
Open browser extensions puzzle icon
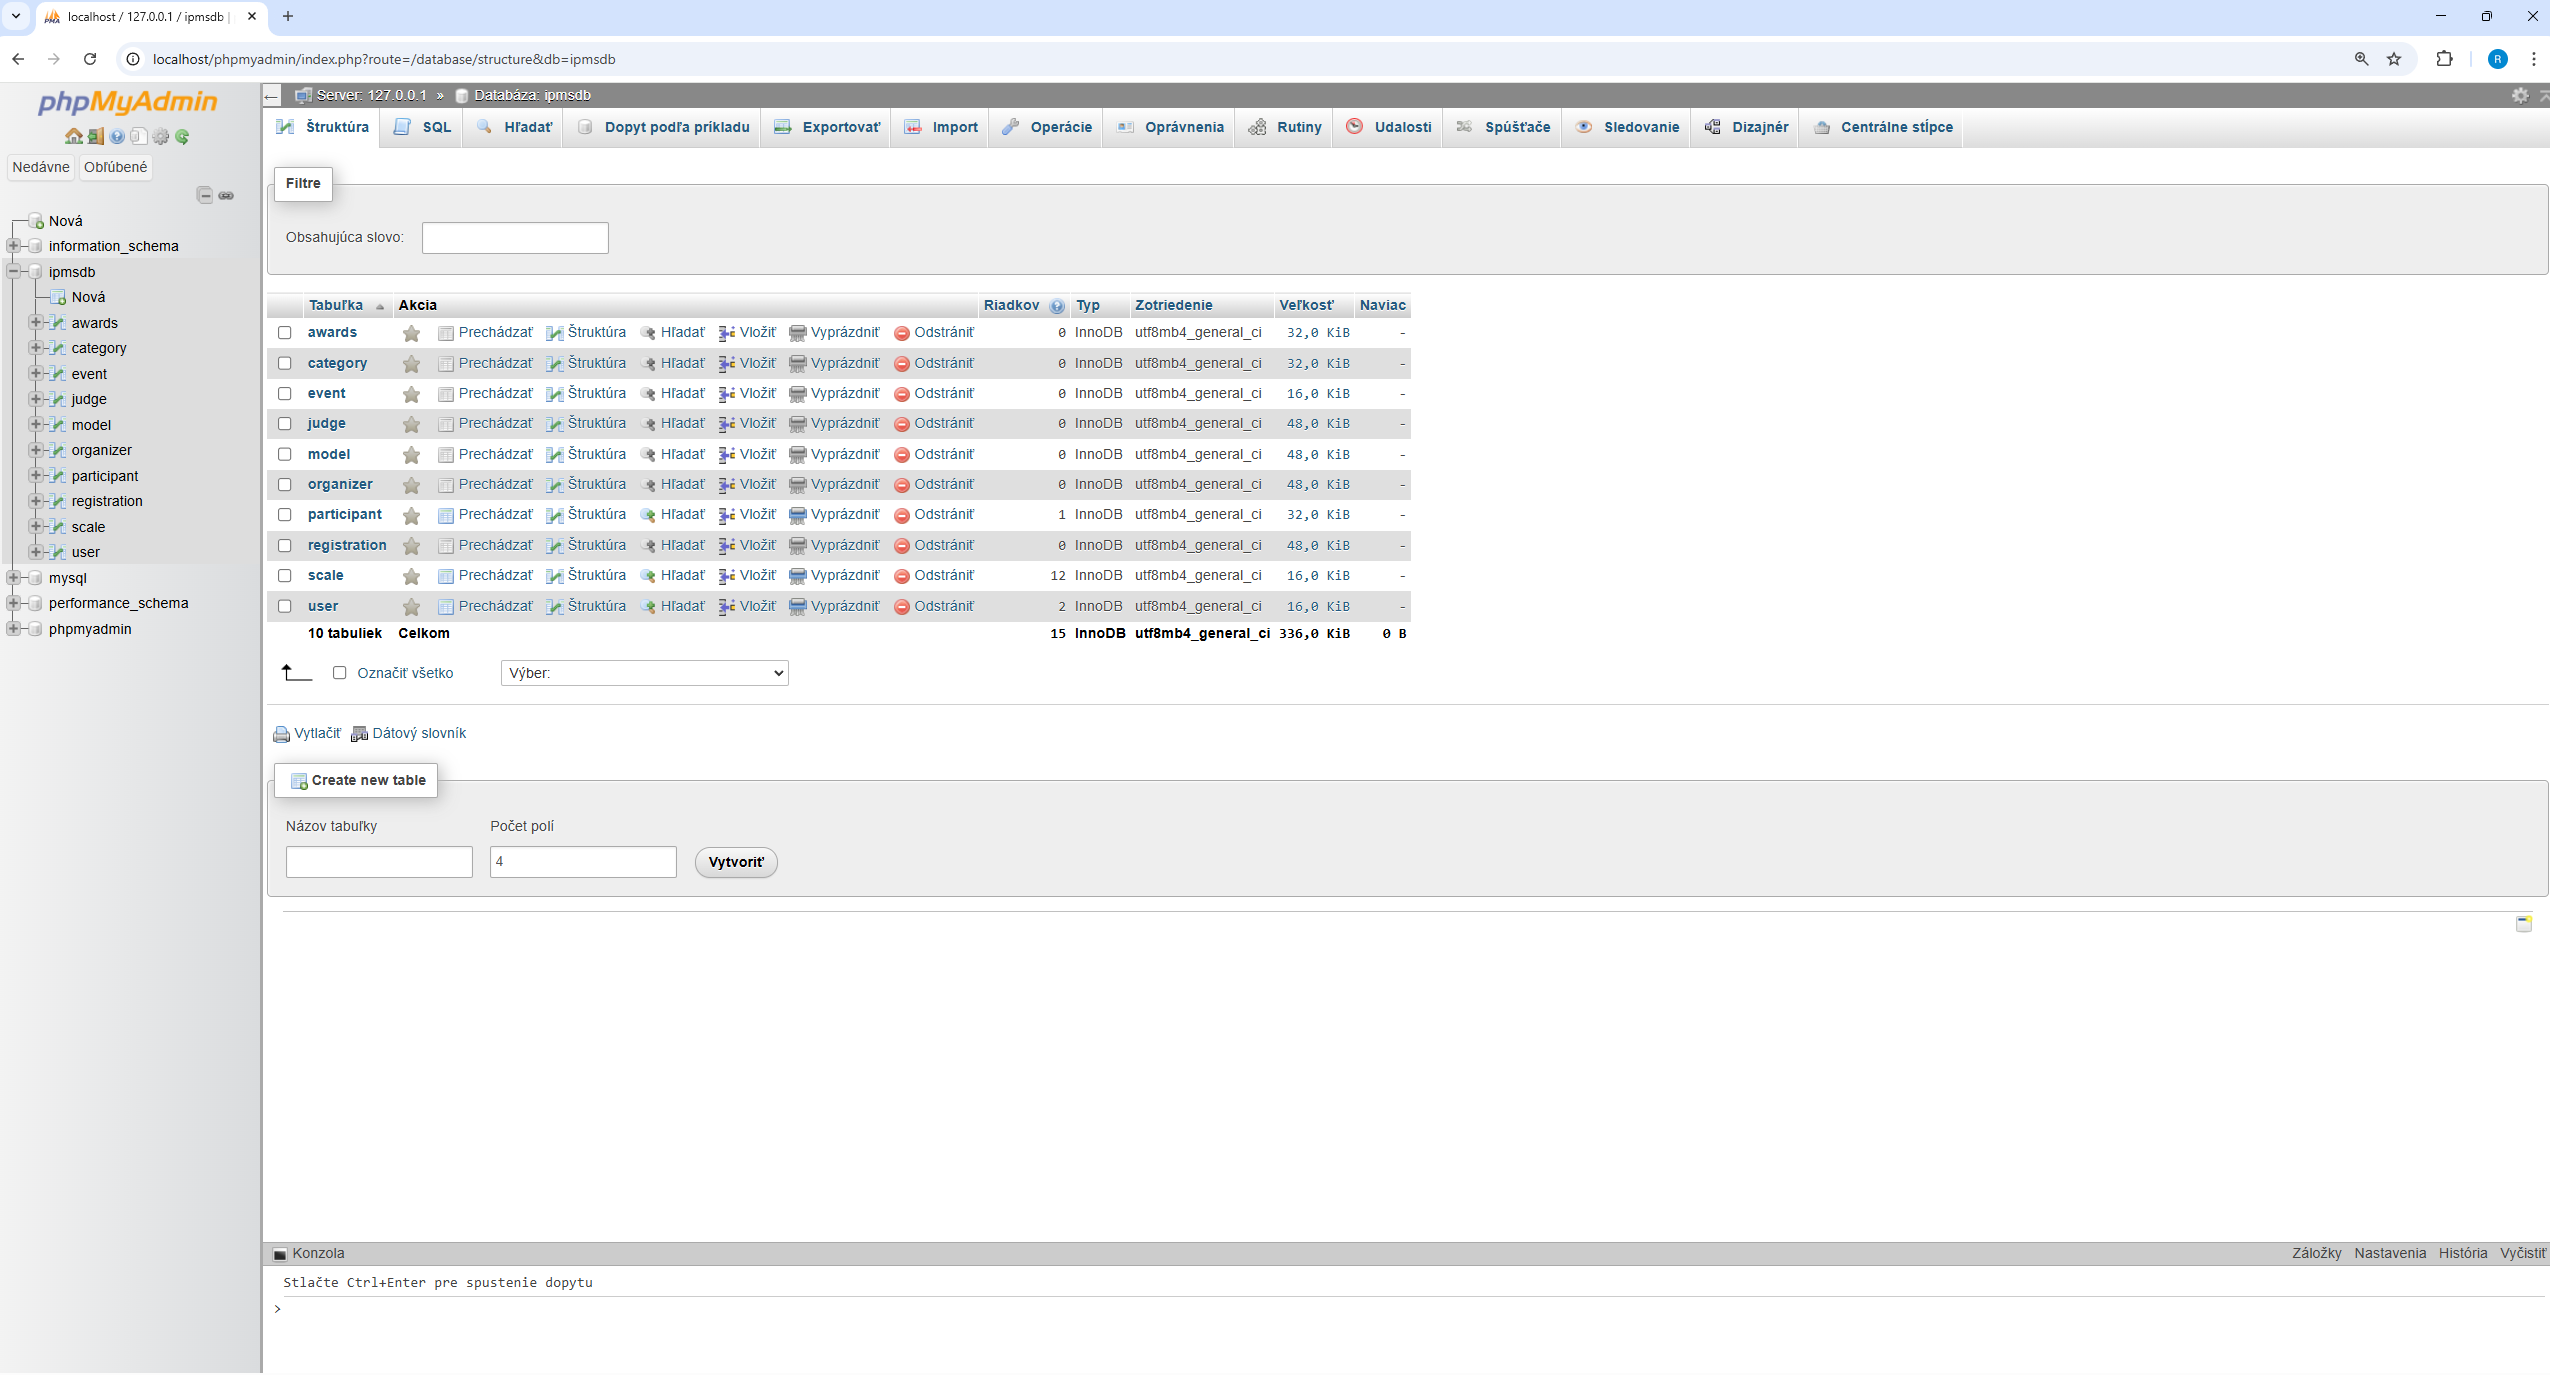tap(2445, 59)
